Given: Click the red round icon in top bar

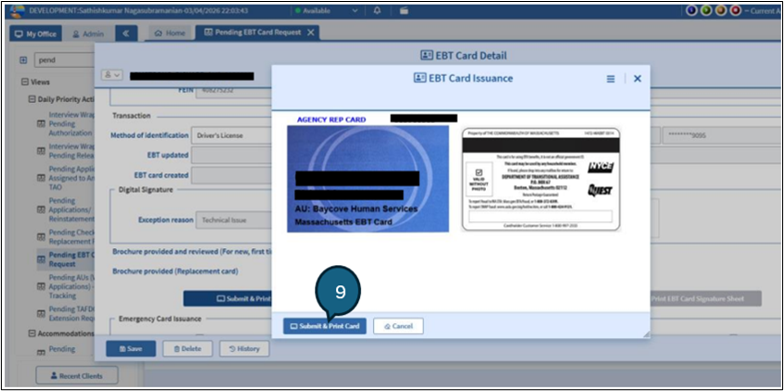Looking at the screenshot, I should [x=736, y=10].
